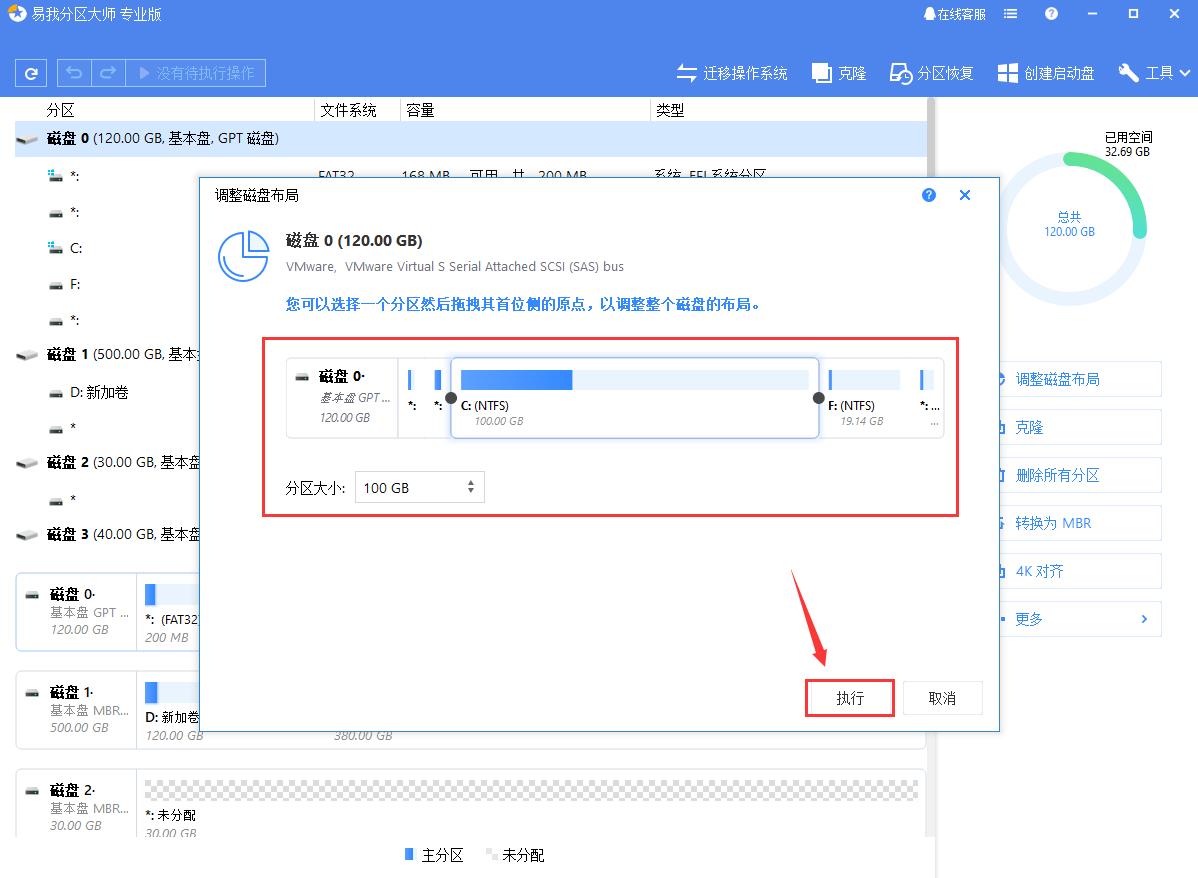1198x878 pixels.
Task: Click 执行 to apply the disk layout
Action: tap(849, 698)
